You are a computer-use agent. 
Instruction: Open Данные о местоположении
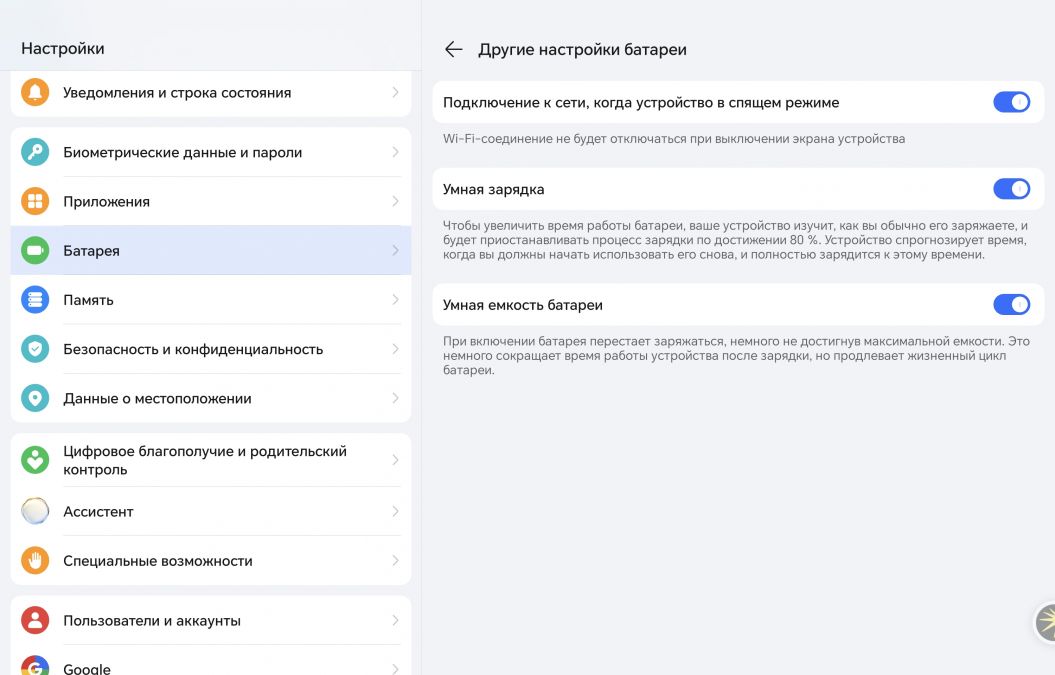pyautogui.click(x=211, y=398)
